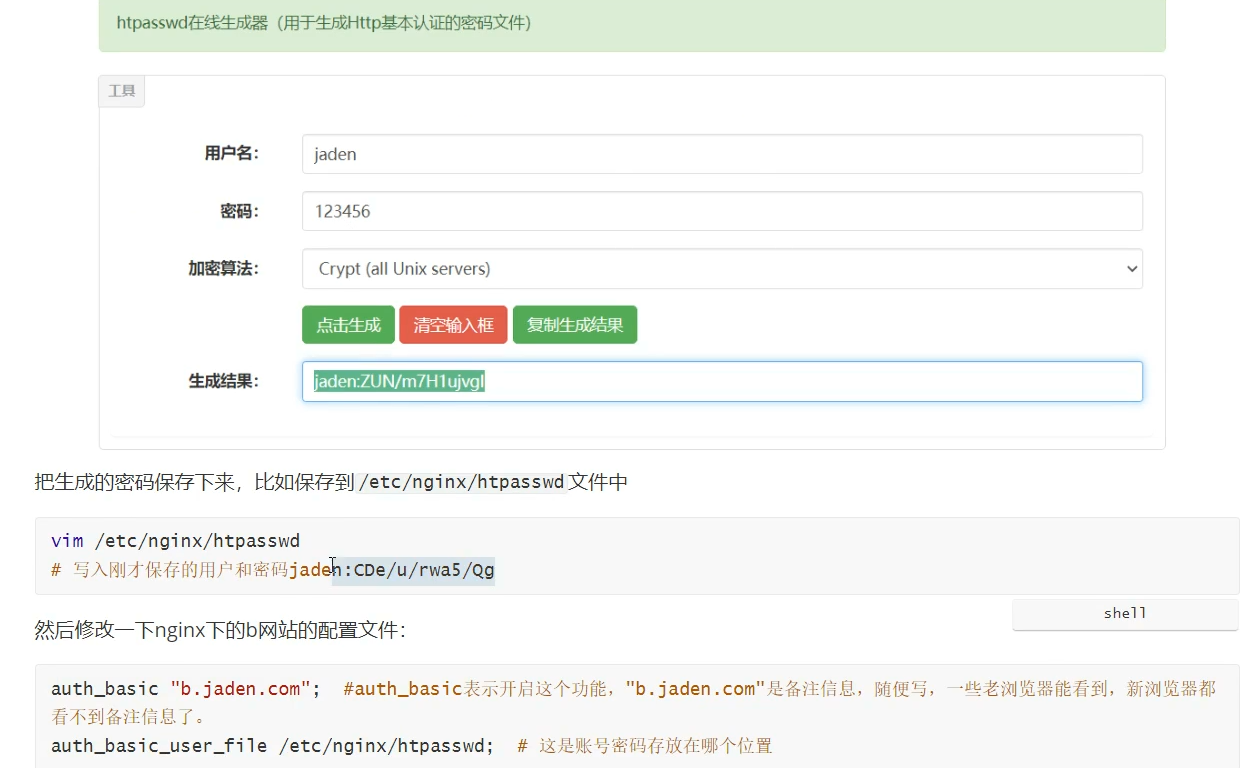The width and height of the screenshot is (1244, 768).
Task: Click the inline /etc/nginx/htpasswd path in paragraph
Action: pos(462,482)
